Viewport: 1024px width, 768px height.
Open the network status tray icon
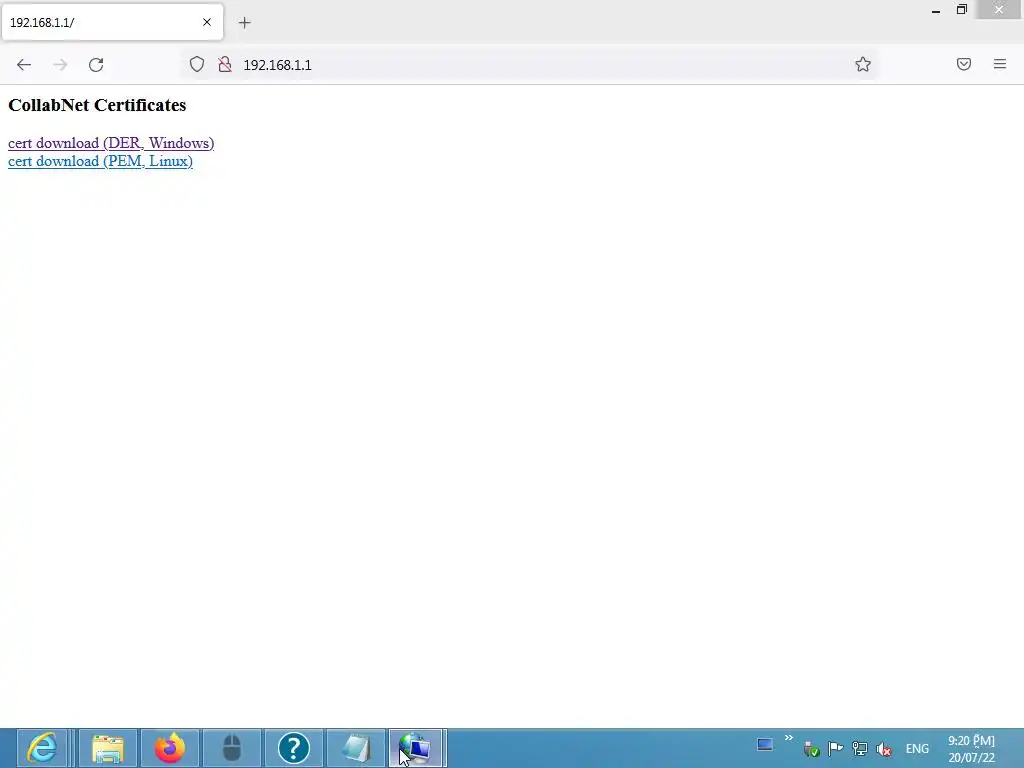click(859, 748)
